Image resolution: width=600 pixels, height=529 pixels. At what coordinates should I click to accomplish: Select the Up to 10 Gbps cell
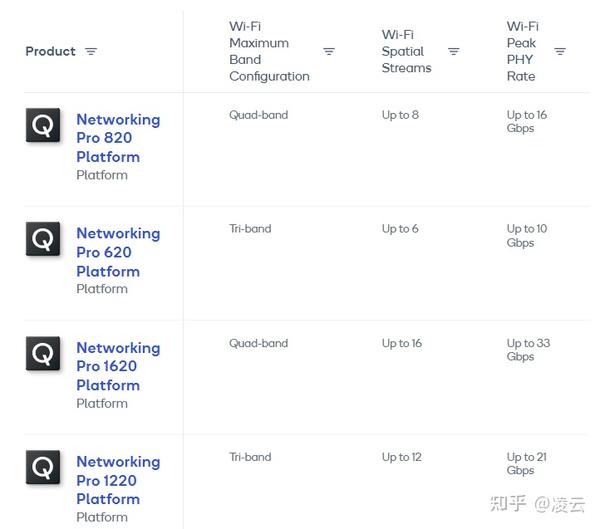coord(527,235)
